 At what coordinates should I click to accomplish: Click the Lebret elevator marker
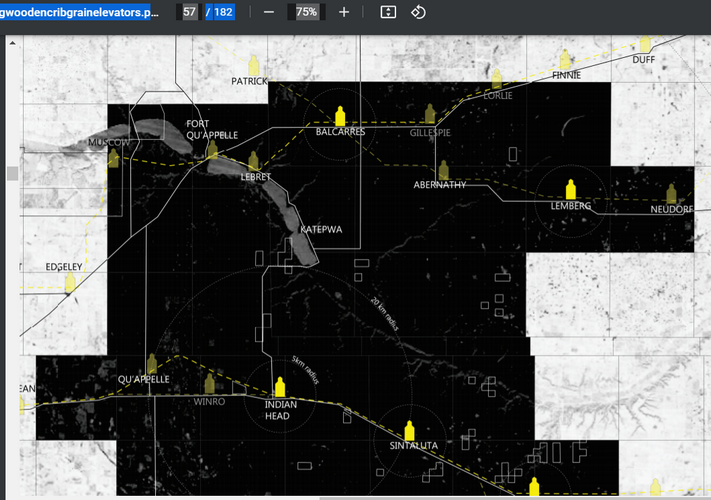point(254,161)
